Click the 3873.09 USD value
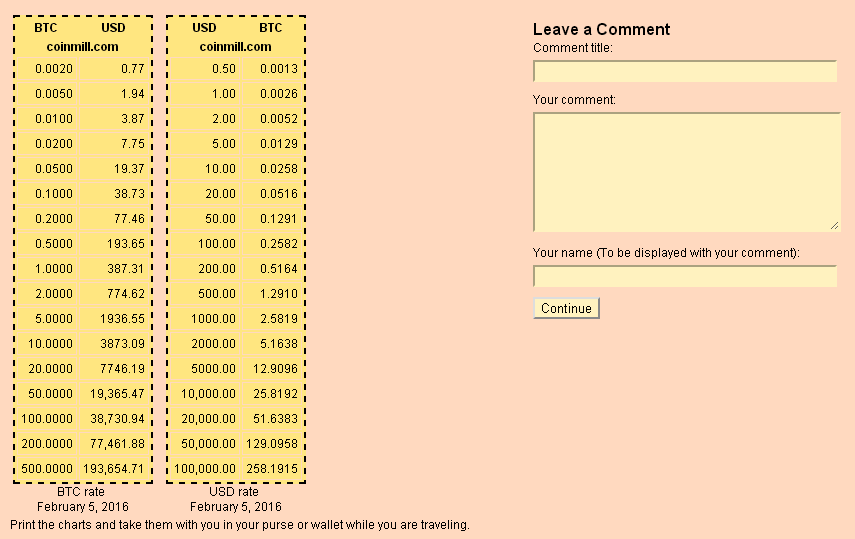 click(122, 344)
